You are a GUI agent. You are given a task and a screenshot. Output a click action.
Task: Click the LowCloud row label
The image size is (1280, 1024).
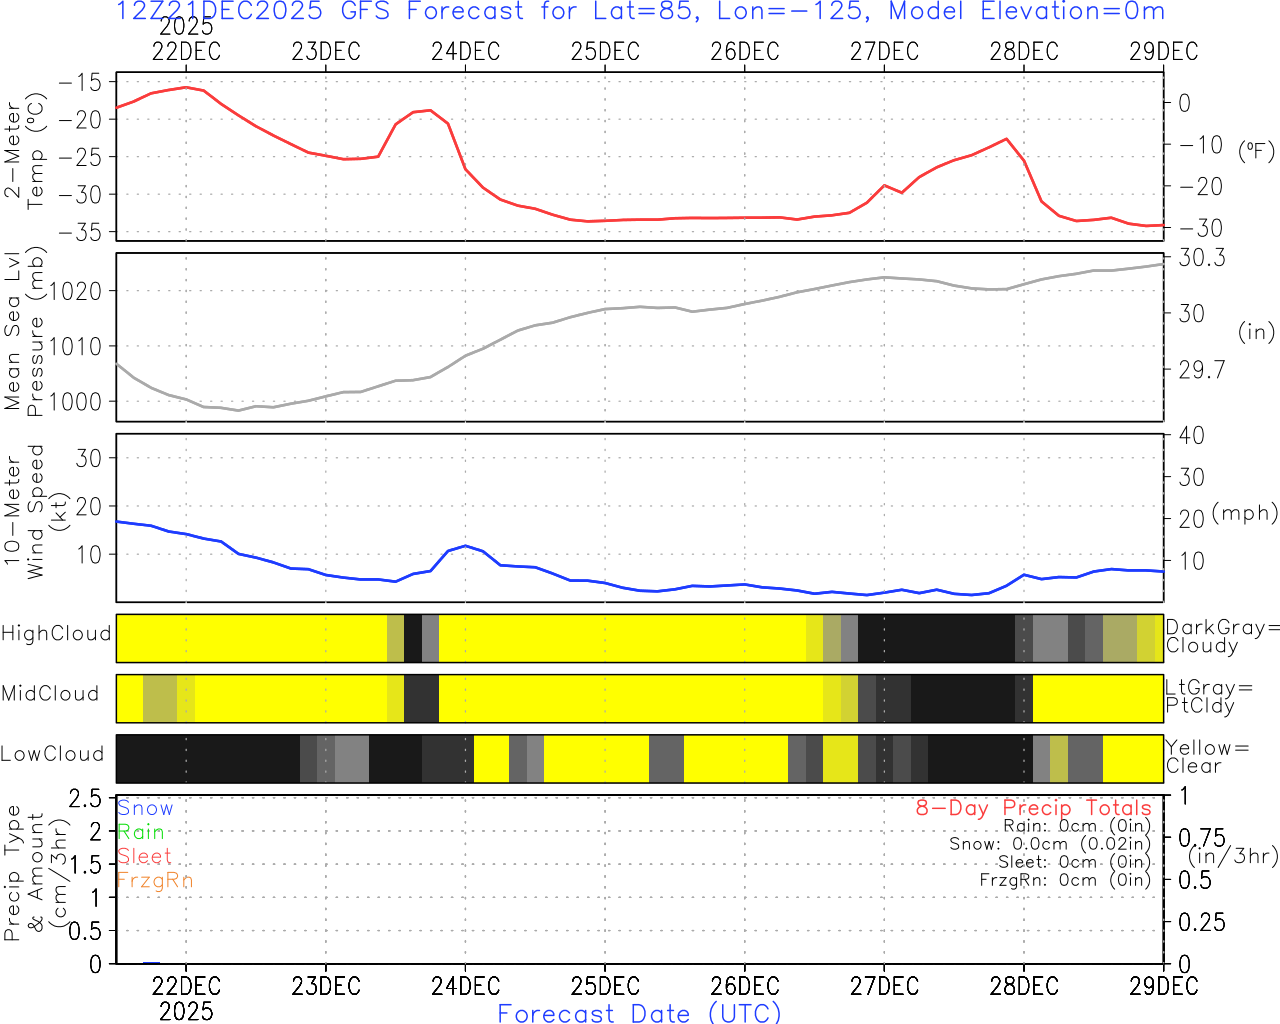point(52,754)
